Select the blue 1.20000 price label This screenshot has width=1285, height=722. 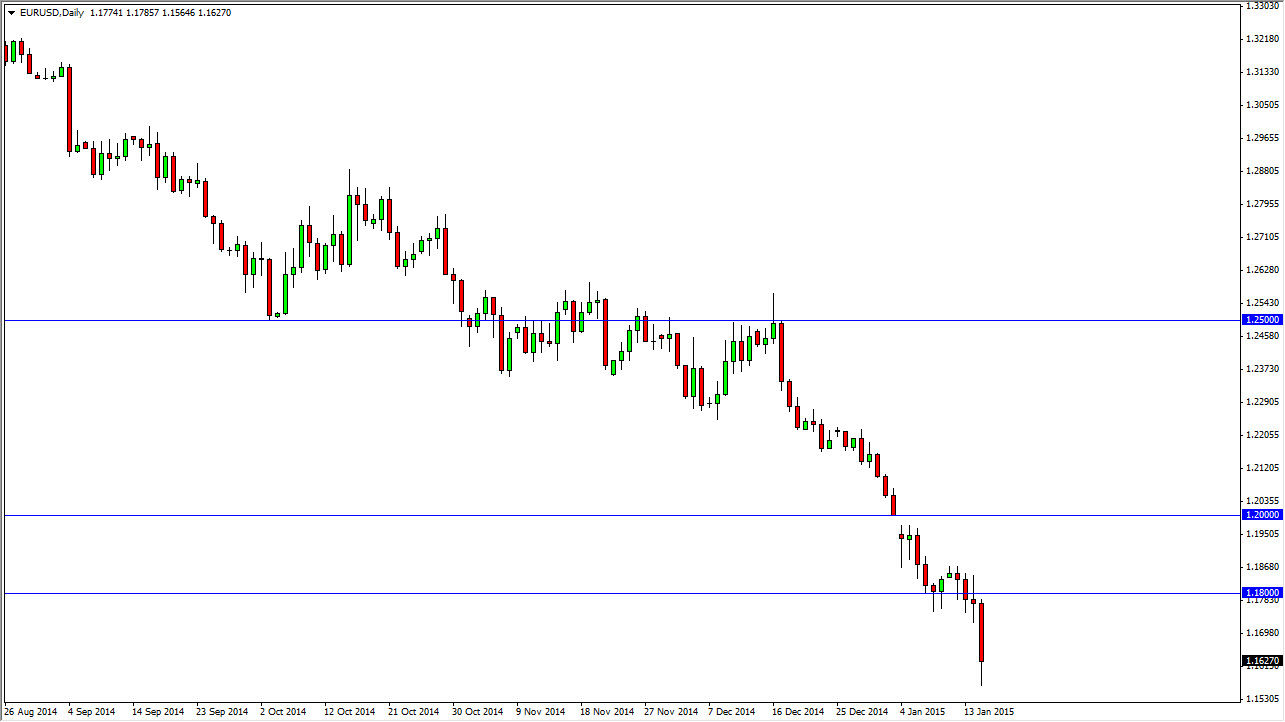point(1262,515)
